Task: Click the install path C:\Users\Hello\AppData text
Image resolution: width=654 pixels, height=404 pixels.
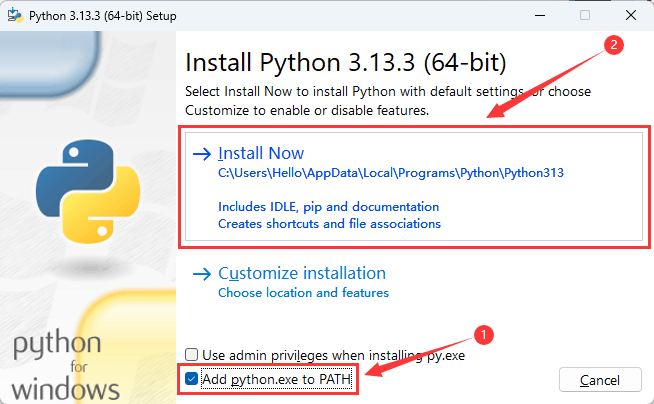Action: [x=391, y=173]
